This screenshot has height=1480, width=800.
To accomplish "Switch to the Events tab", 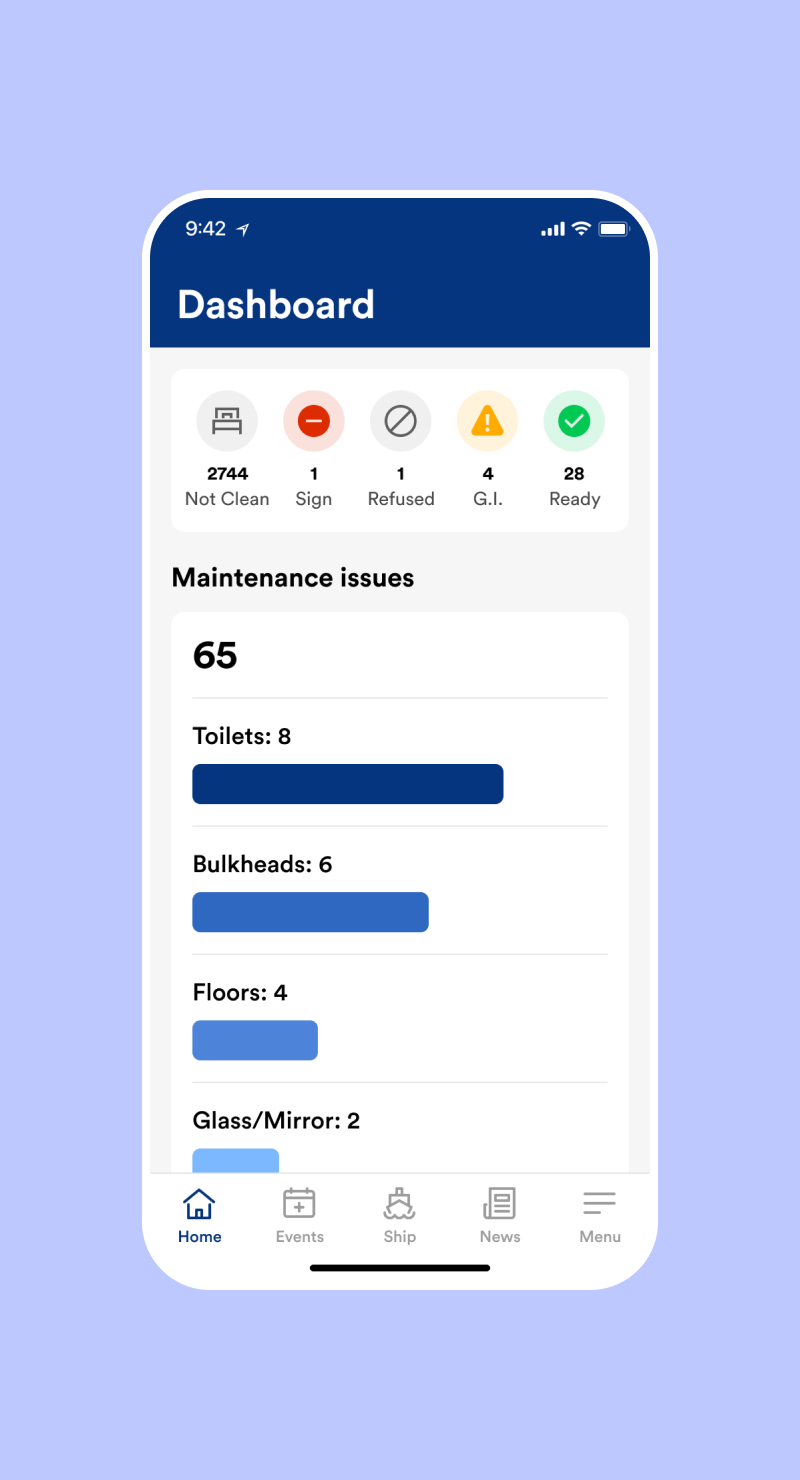I will click(x=300, y=1216).
